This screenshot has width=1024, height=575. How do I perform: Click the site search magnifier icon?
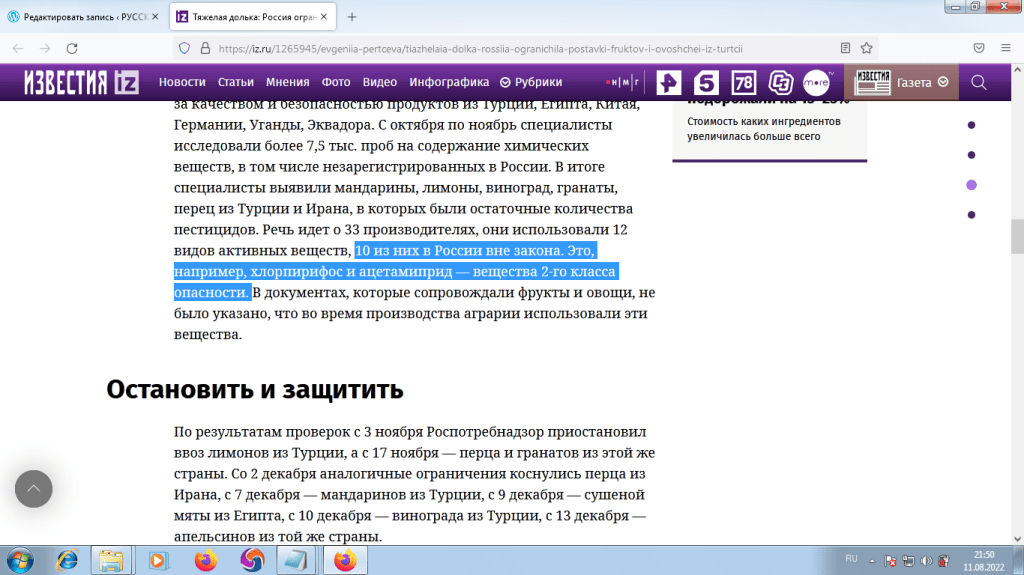978,82
